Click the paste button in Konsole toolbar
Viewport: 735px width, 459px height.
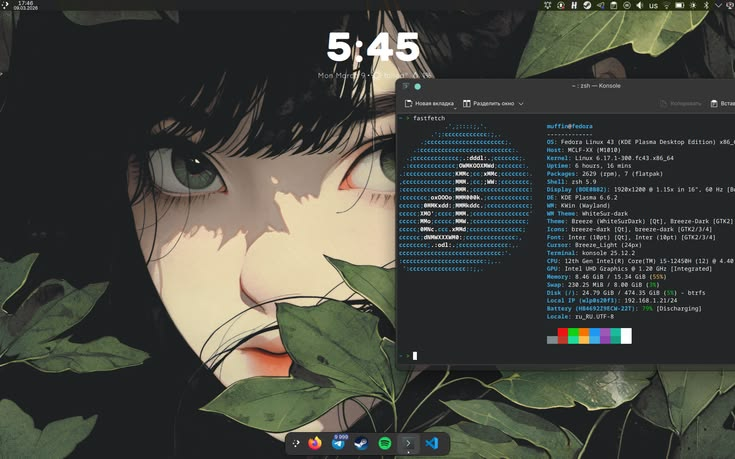(x=722, y=104)
